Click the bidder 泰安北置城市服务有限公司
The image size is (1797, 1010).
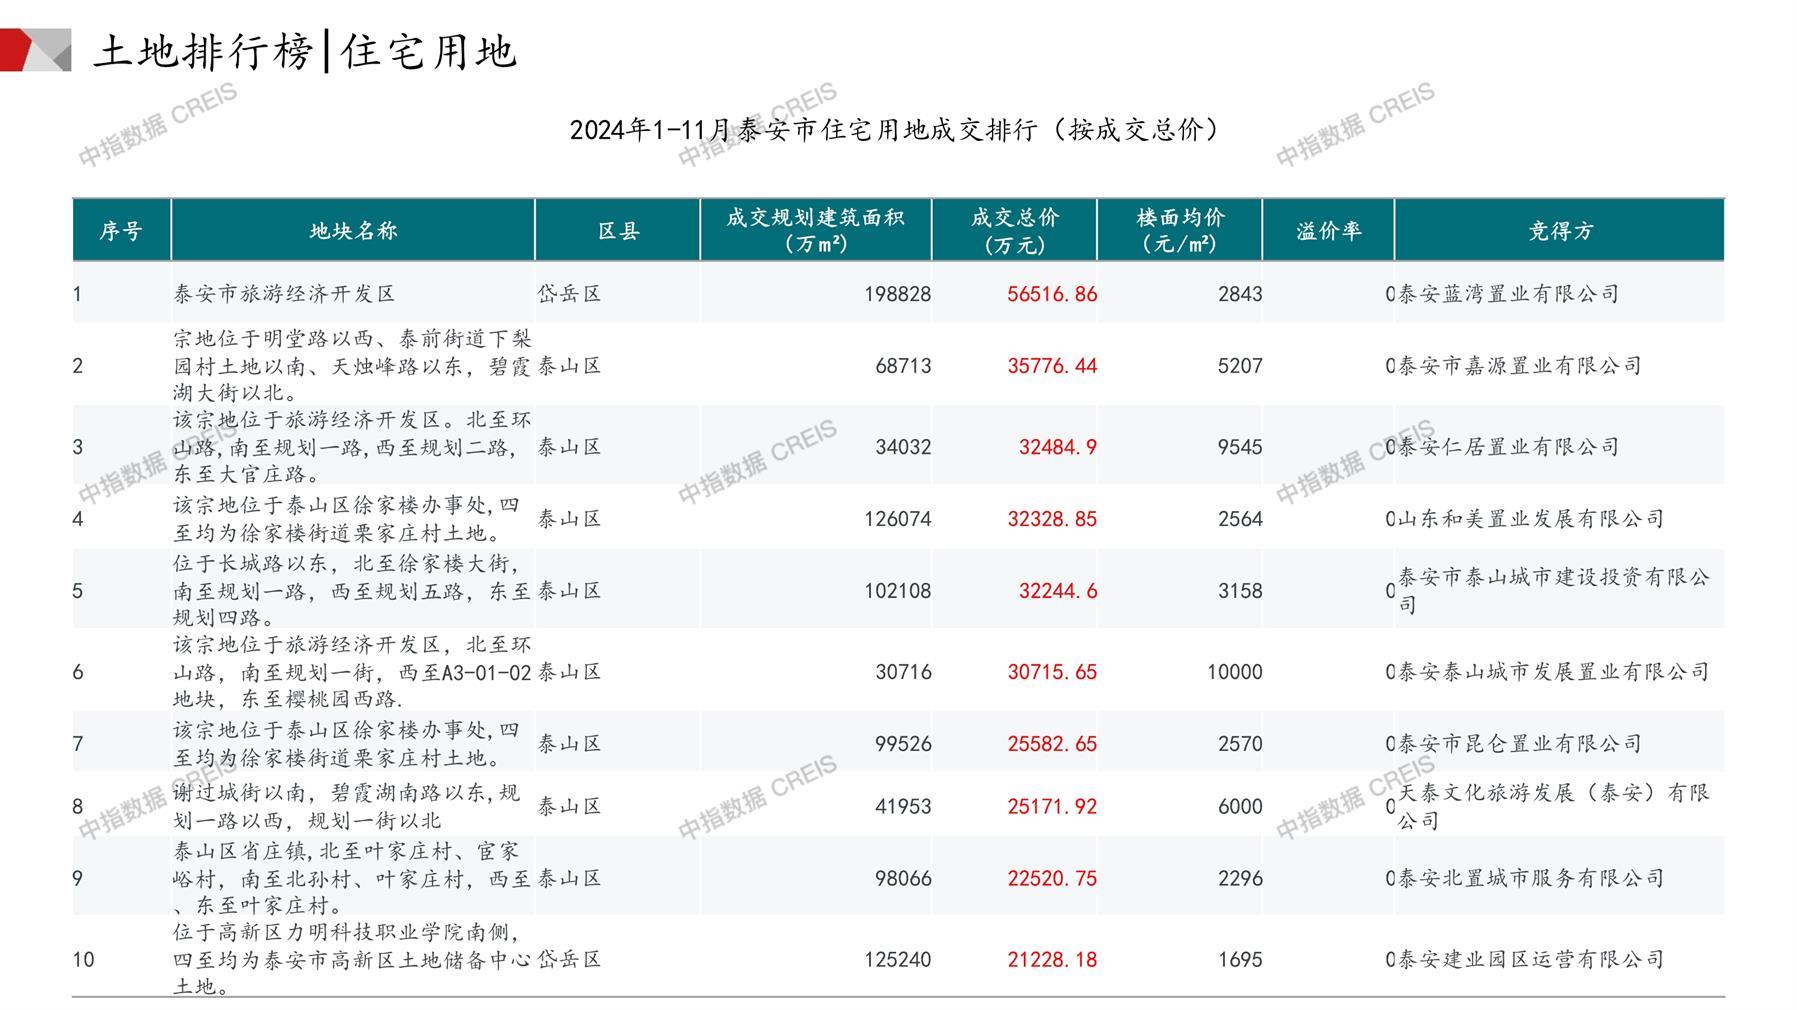coord(1530,879)
